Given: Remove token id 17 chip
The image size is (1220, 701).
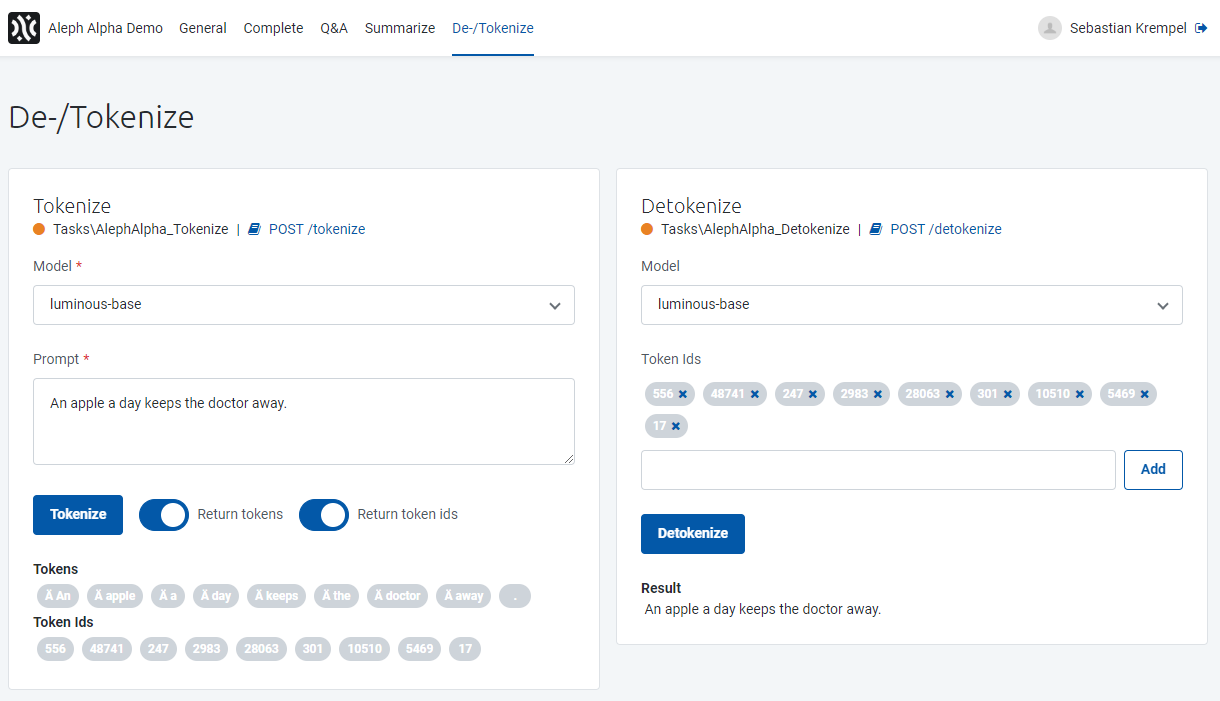Looking at the screenshot, I should 676,426.
